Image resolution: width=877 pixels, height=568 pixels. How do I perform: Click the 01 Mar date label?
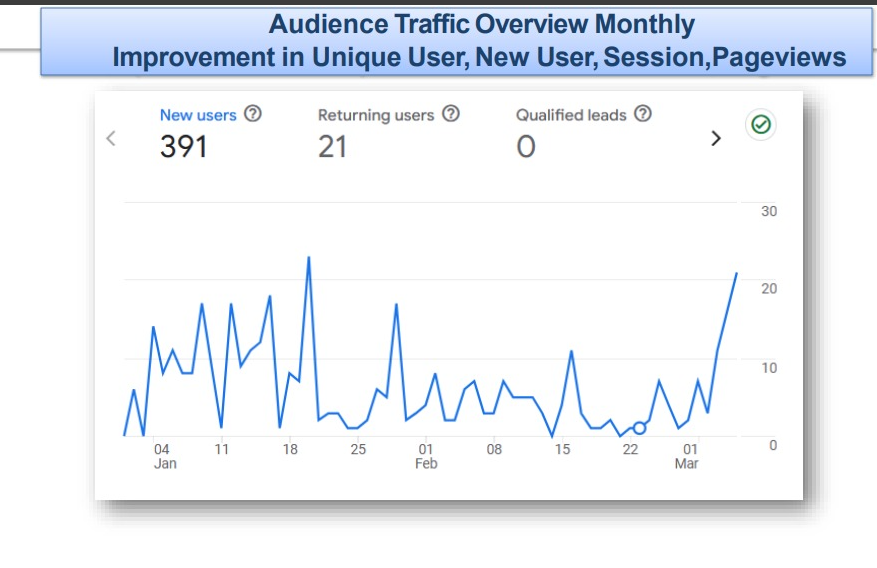pyautogui.click(x=687, y=456)
